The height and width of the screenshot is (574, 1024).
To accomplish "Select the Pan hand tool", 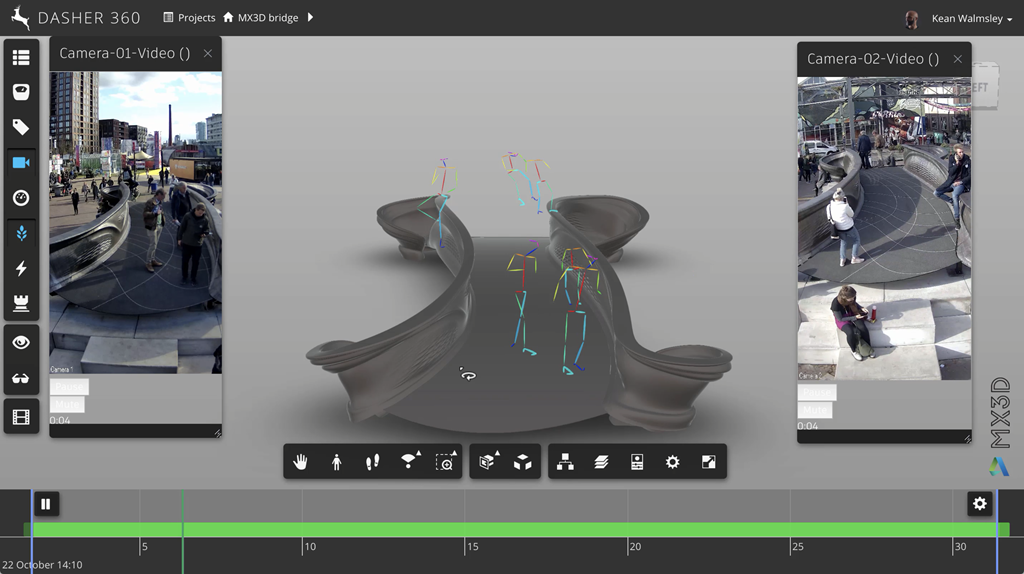I will 301,462.
